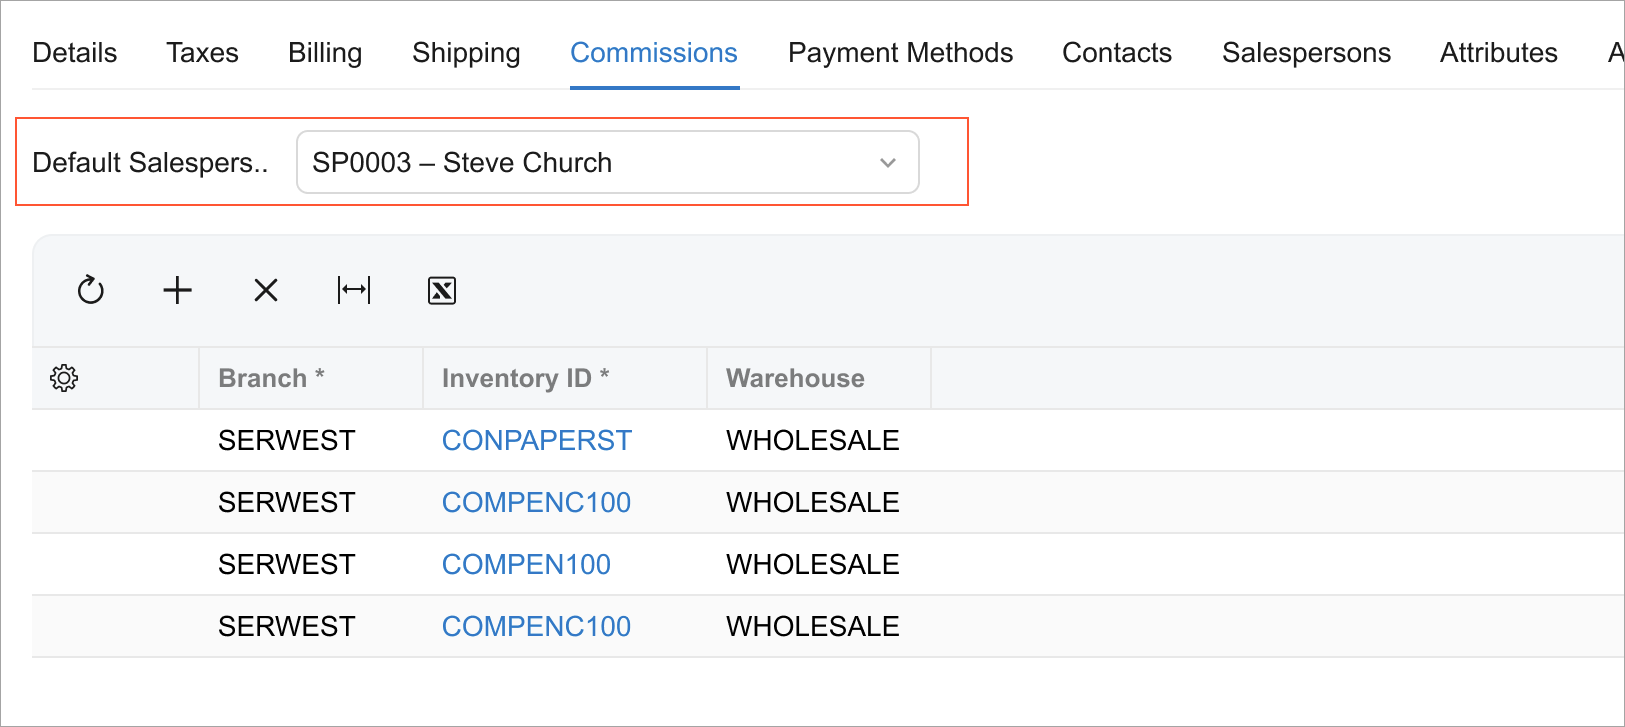Open the CONPAPERST inventory link
1625x727 pixels.
click(537, 440)
